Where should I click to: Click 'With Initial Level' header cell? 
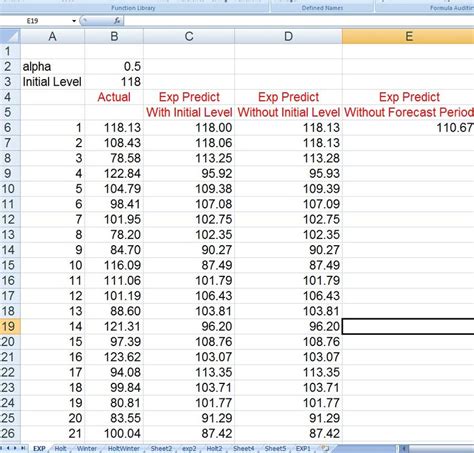point(189,112)
